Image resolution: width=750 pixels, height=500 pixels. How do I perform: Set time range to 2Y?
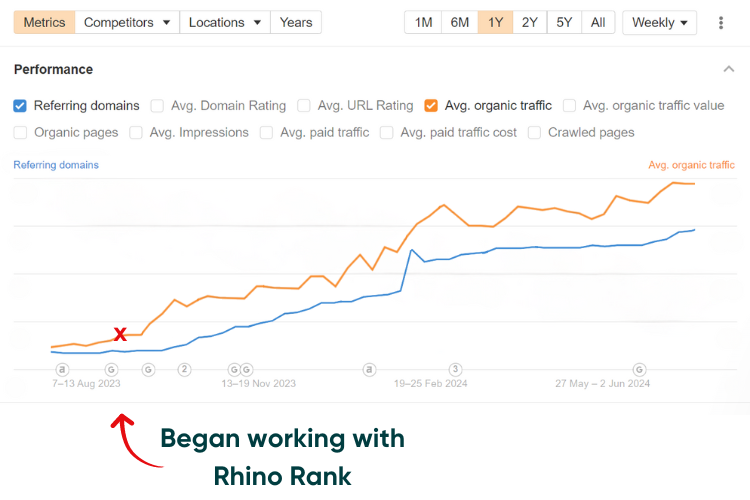point(529,22)
